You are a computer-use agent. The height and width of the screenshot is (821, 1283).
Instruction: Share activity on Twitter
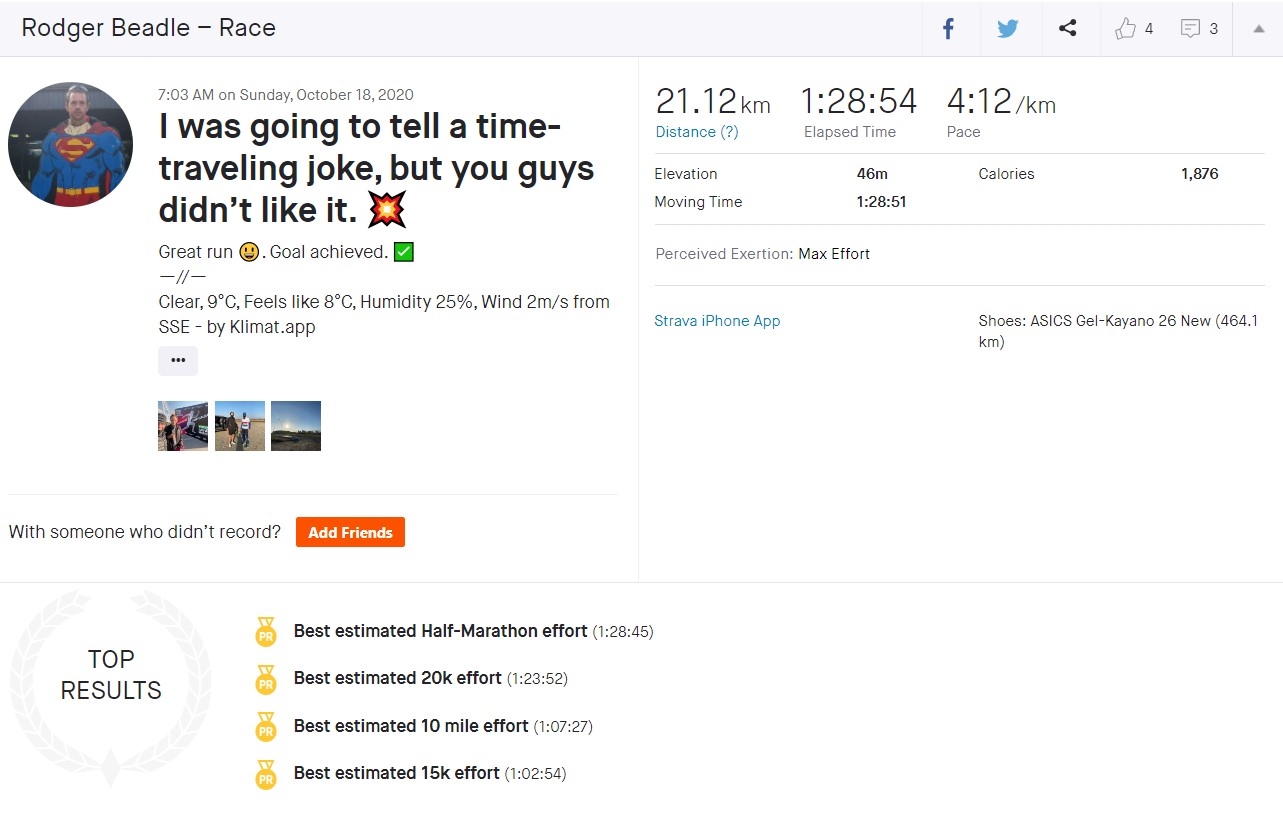[x=1008, y=29]
